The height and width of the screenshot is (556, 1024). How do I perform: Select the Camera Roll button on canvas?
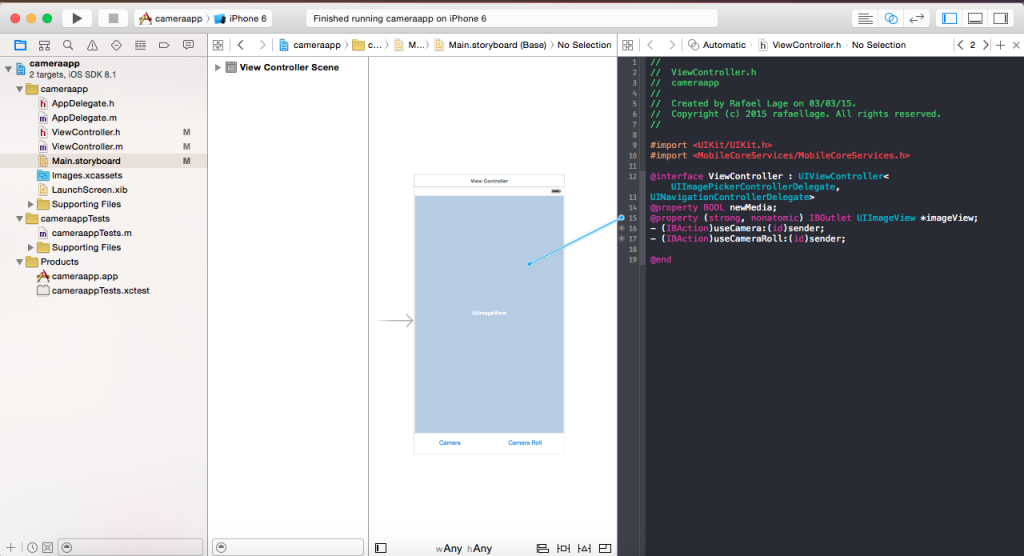pyautogui.click(x=524, y=442)
